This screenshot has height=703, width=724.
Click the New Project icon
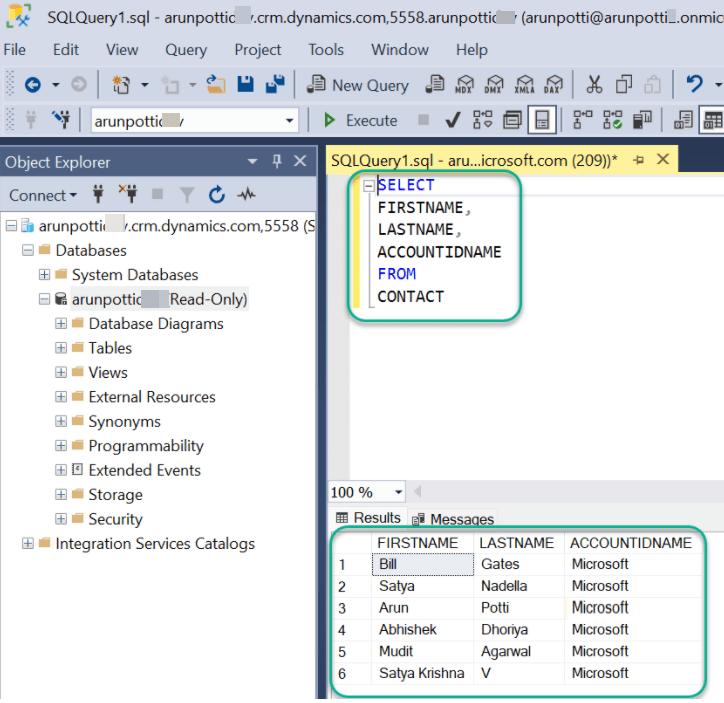(121, 85)
